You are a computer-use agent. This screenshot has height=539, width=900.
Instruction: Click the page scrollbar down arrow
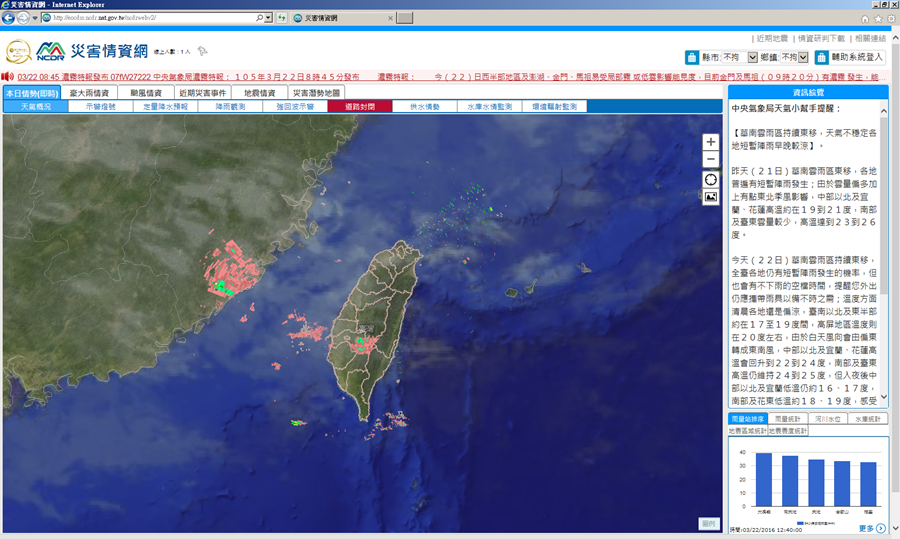click(x=895, y=528)
